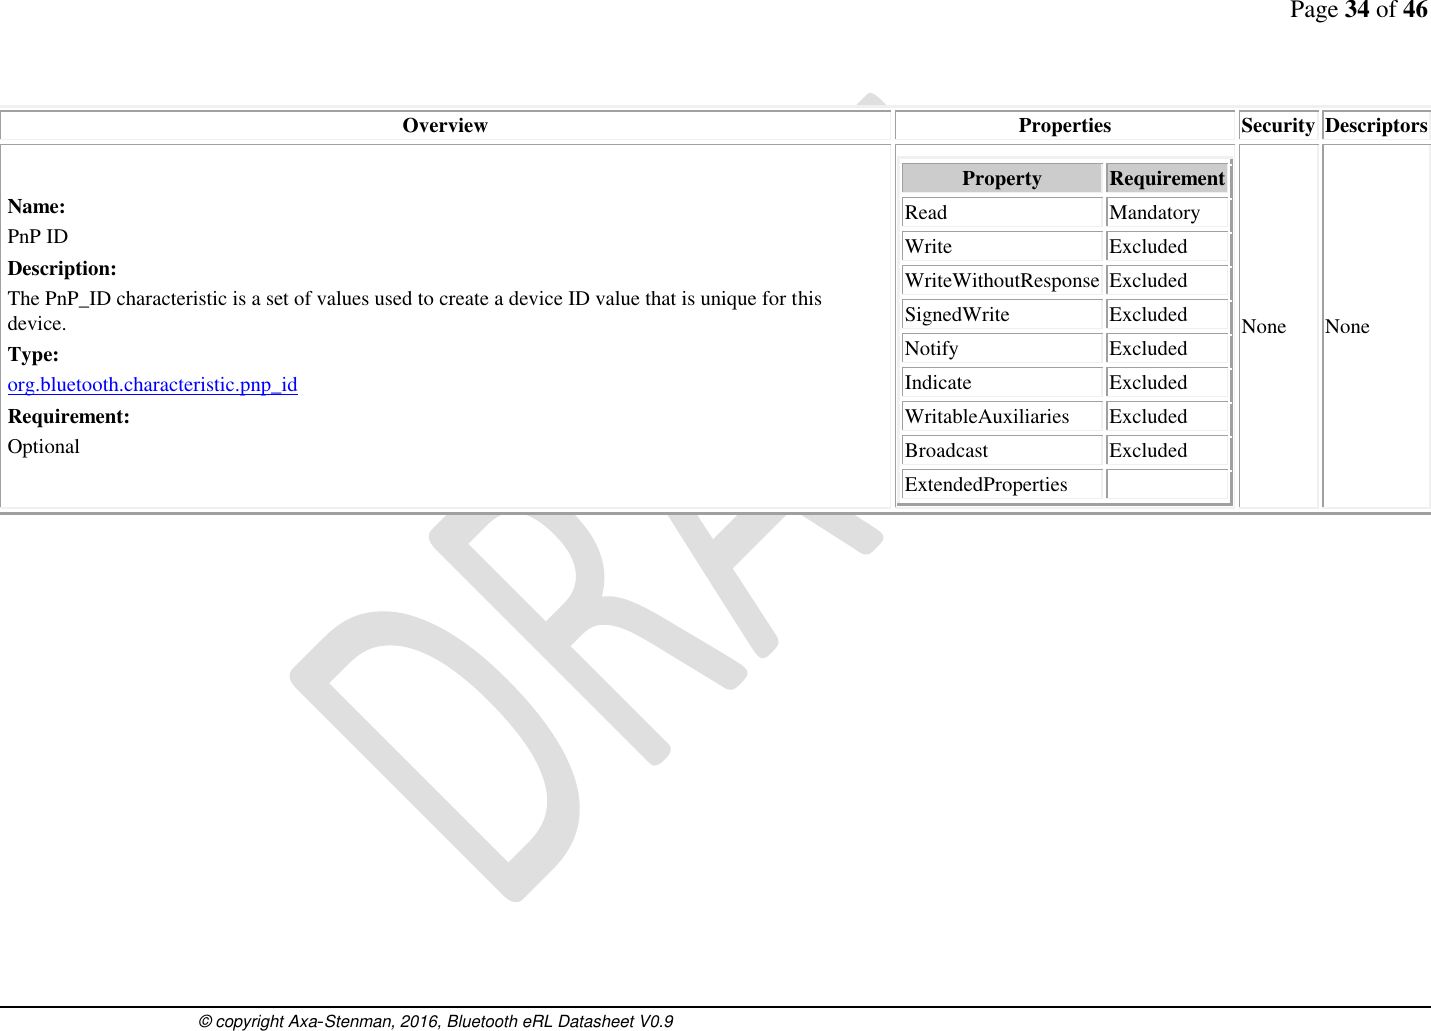Image resolution: width=1431 pixels, height=1031 pixels.
Task: Select the 'WritableAuxiliaries' property cell
Action: 1002,416
